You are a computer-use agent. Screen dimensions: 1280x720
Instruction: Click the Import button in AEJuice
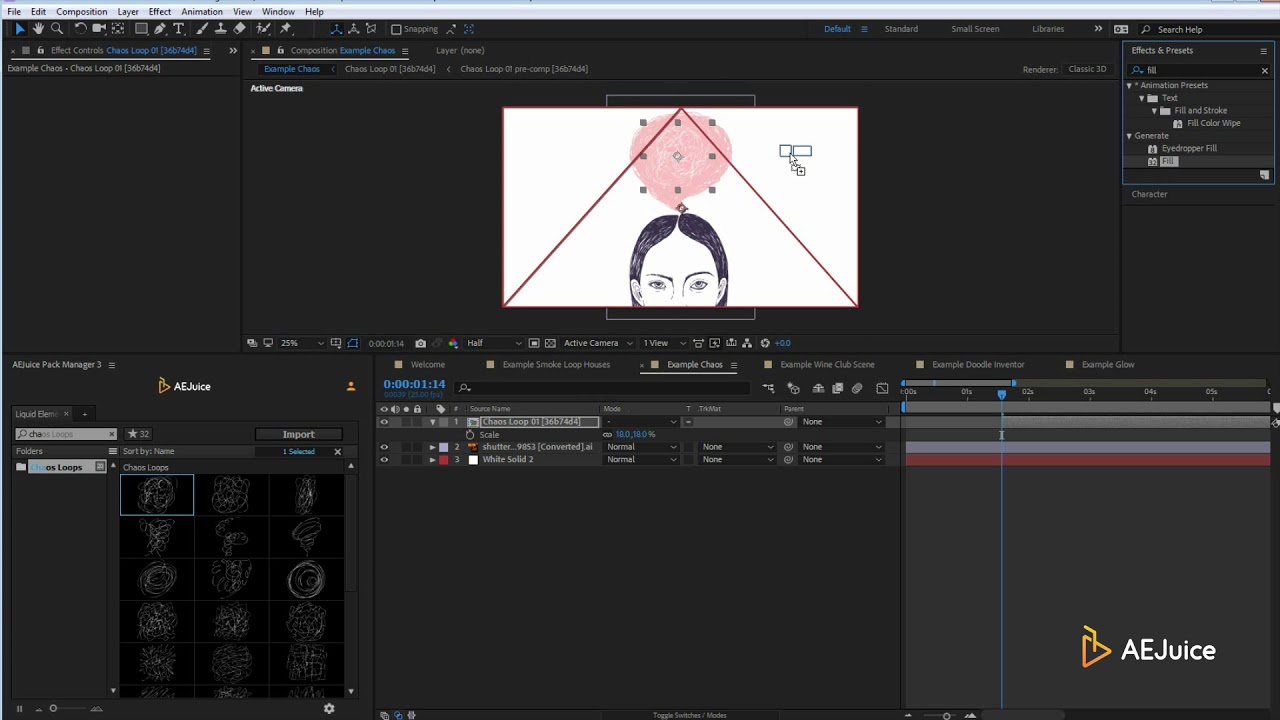point(298,434)
